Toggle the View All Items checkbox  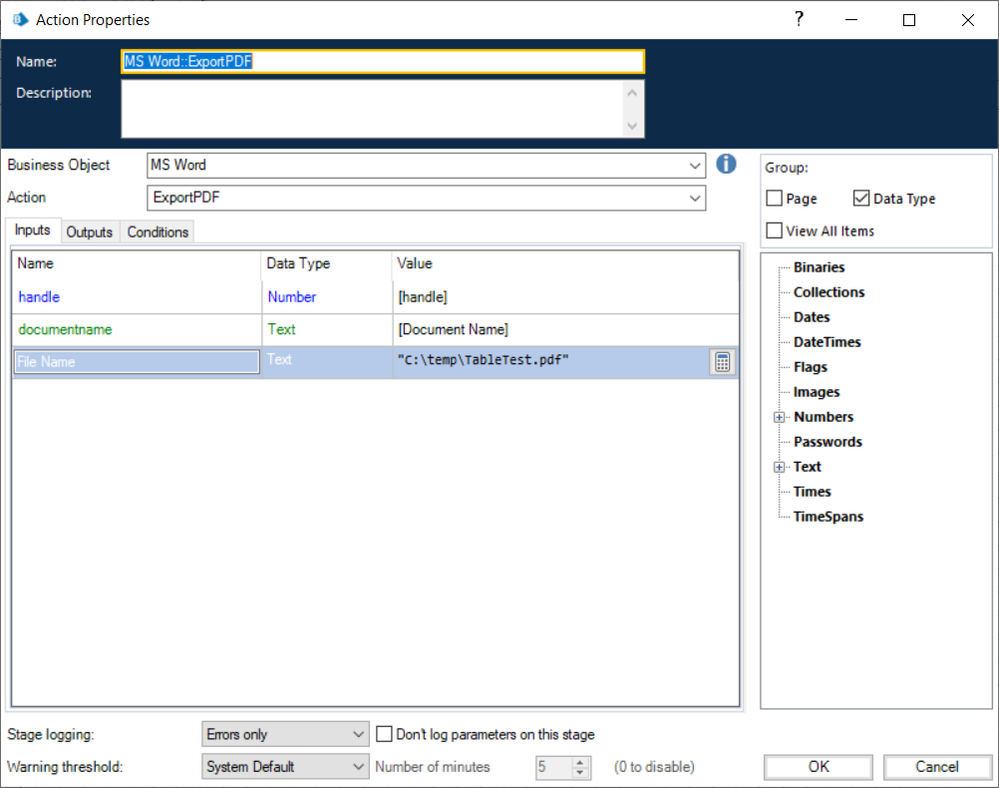pyautogui.click(x=775, y=231)
